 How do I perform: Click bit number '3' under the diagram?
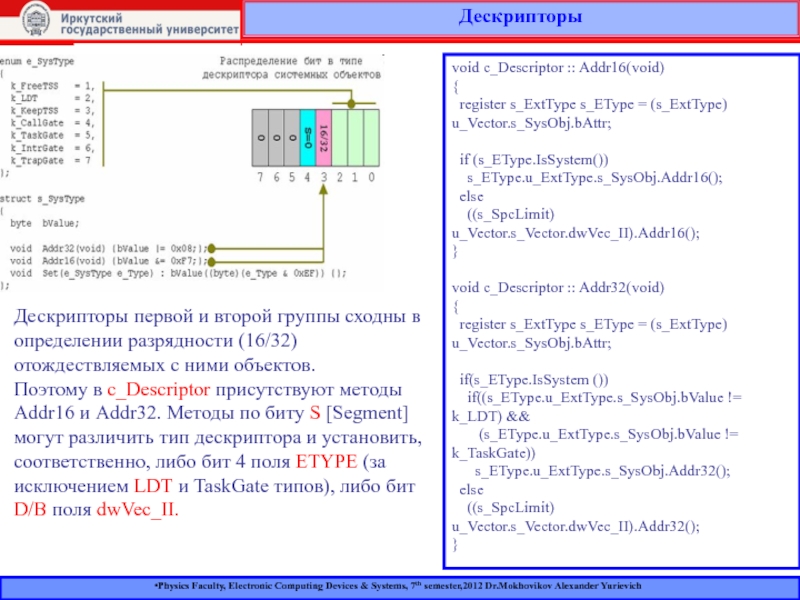[323, 178]
